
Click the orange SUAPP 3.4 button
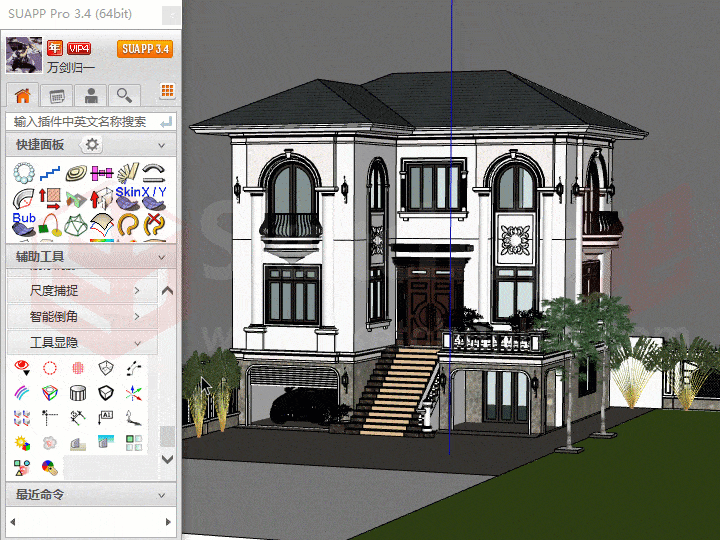tap(145, 49)
